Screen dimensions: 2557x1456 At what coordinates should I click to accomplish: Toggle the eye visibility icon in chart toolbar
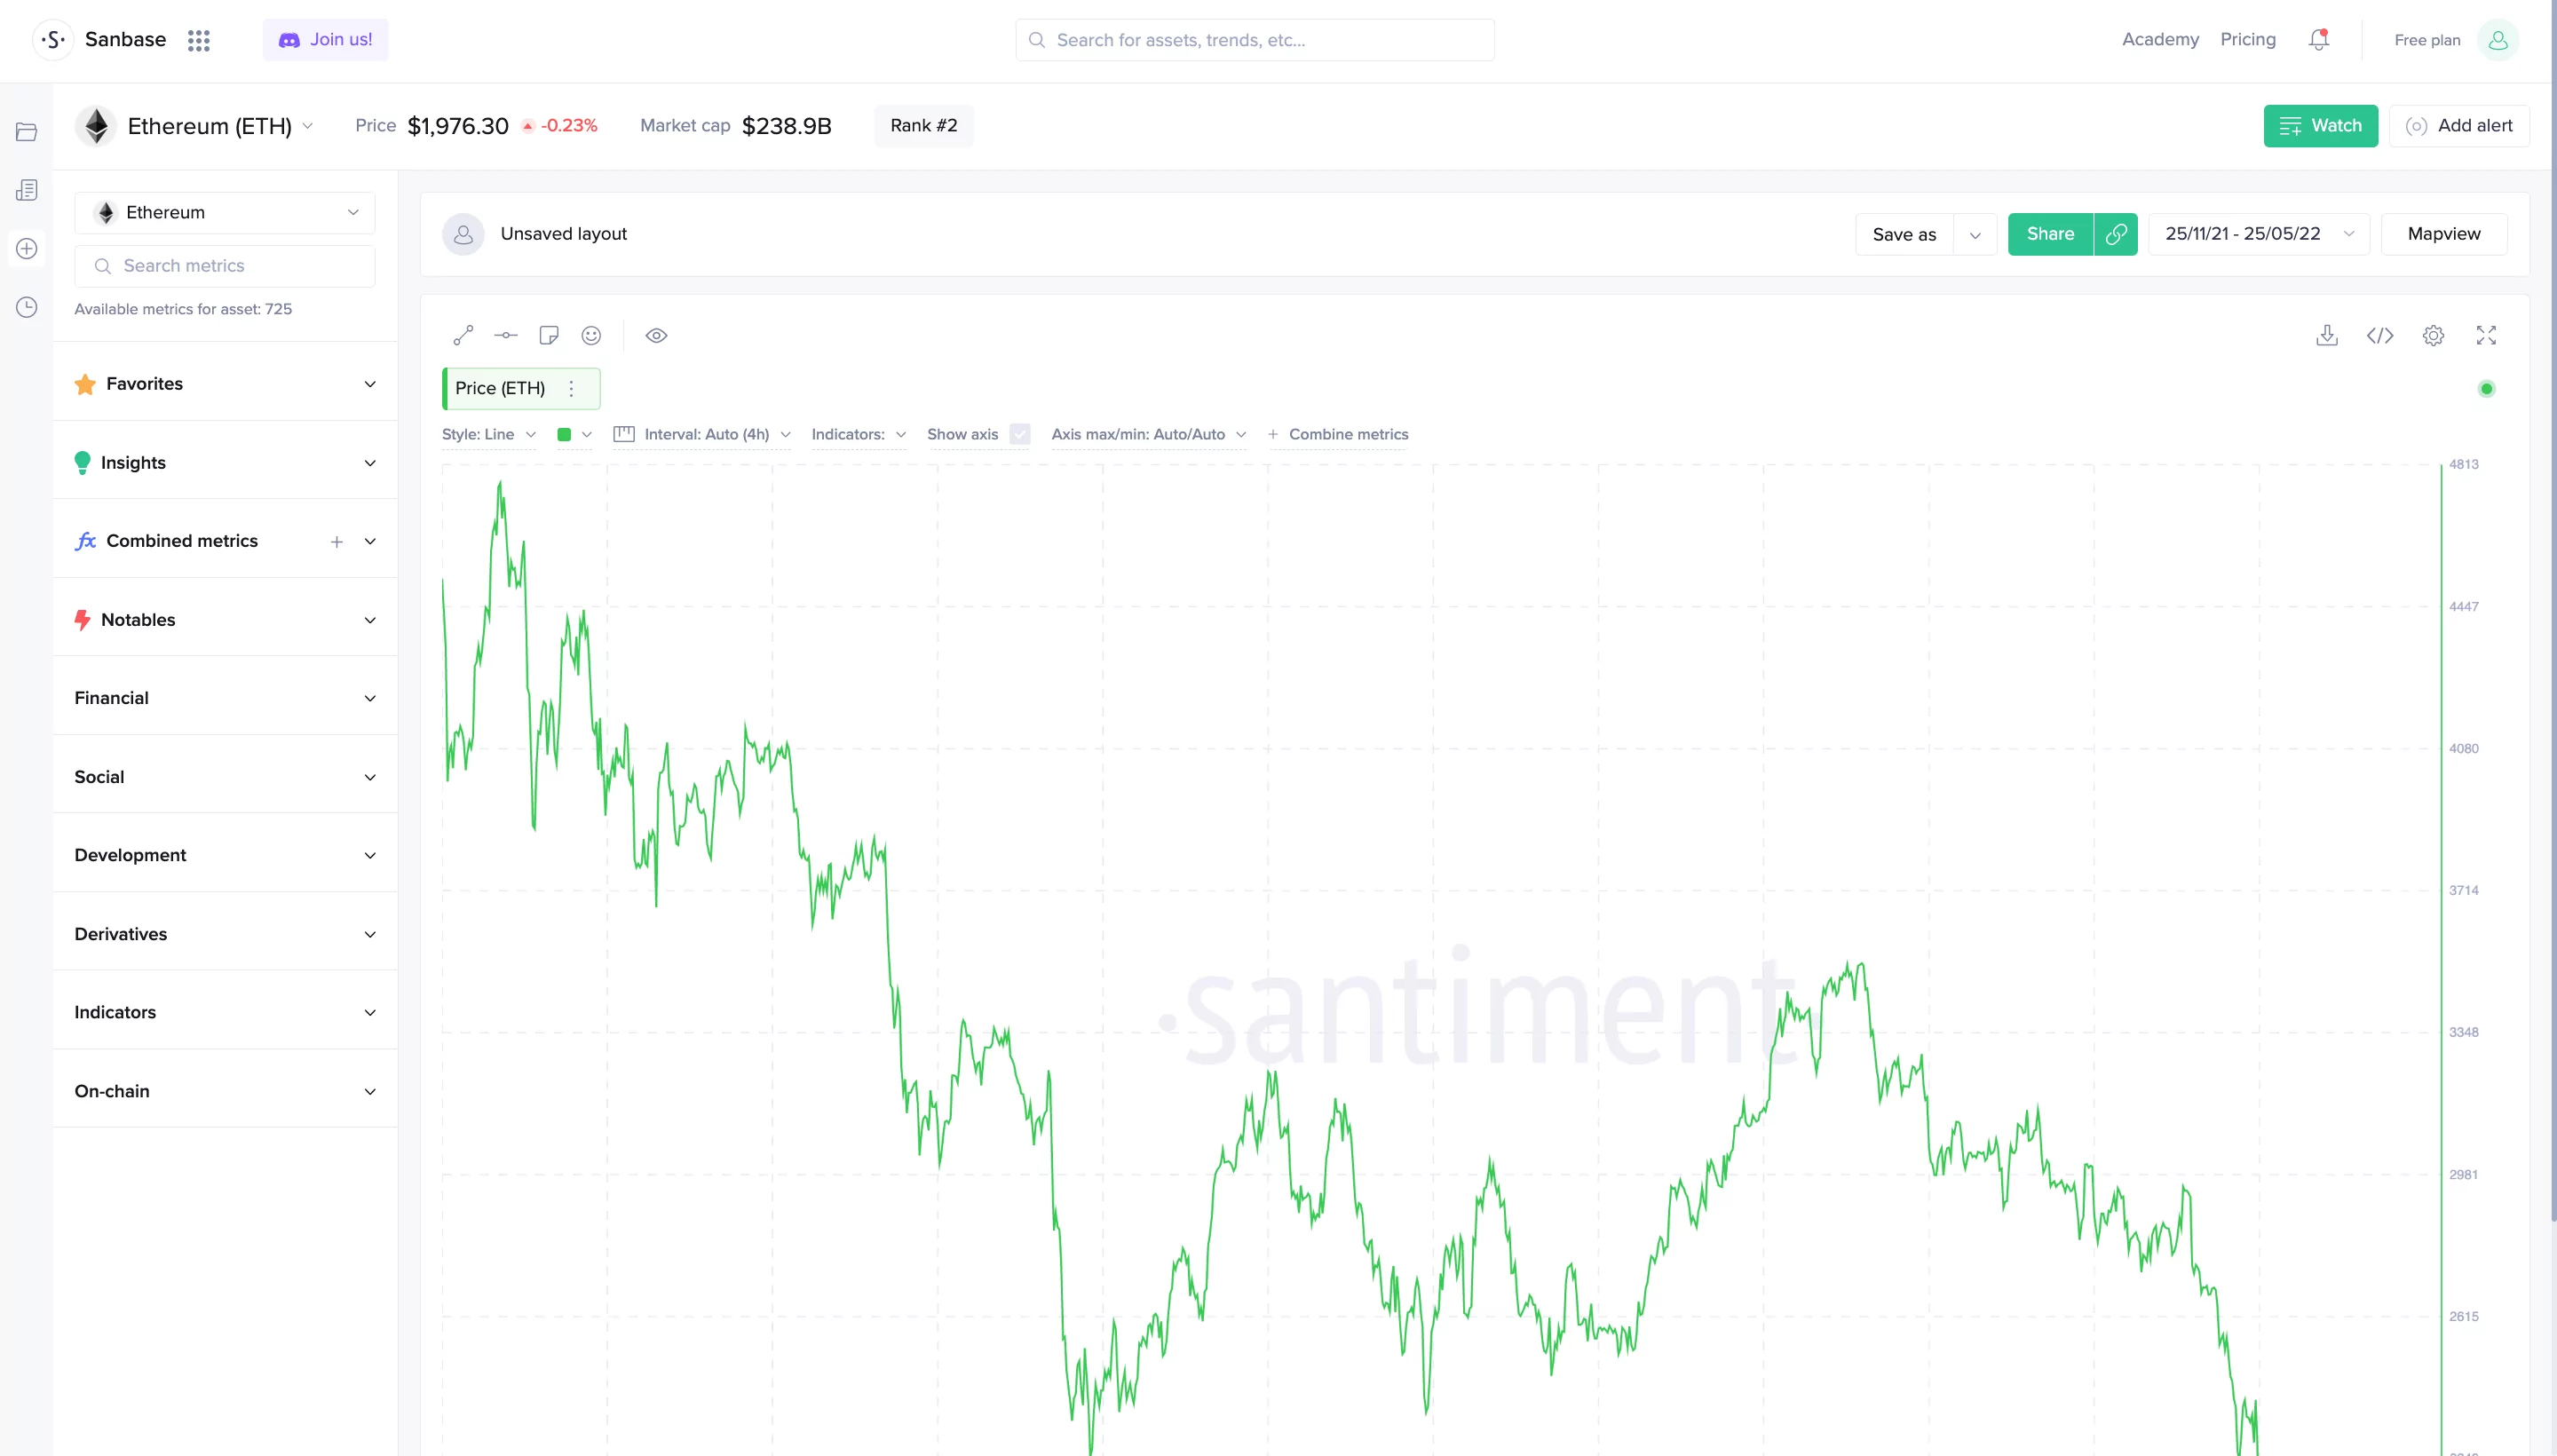tap(656, 335)
